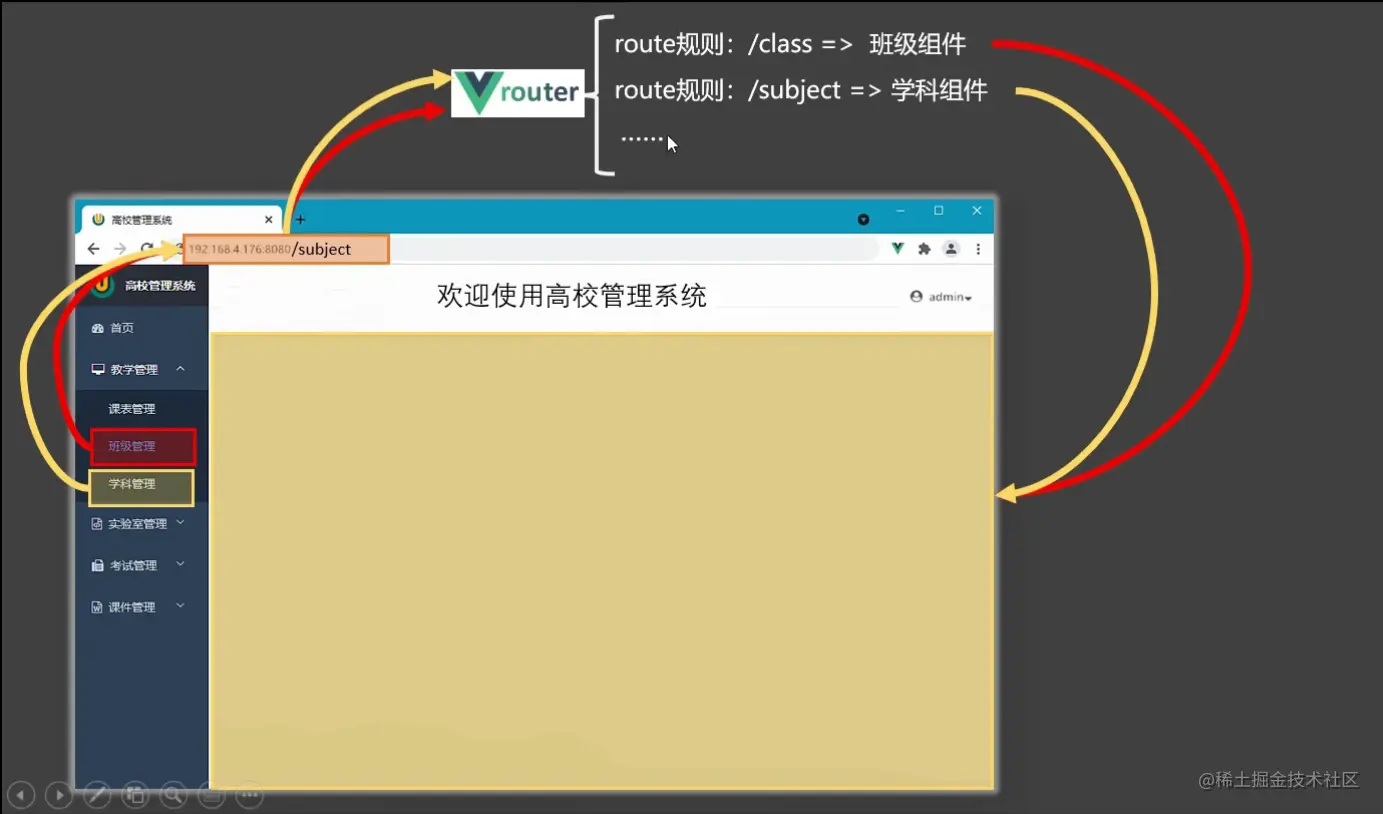Click the lab icon beside 实验室管理
Screen dimensions: 1383x814
[96, 522]
